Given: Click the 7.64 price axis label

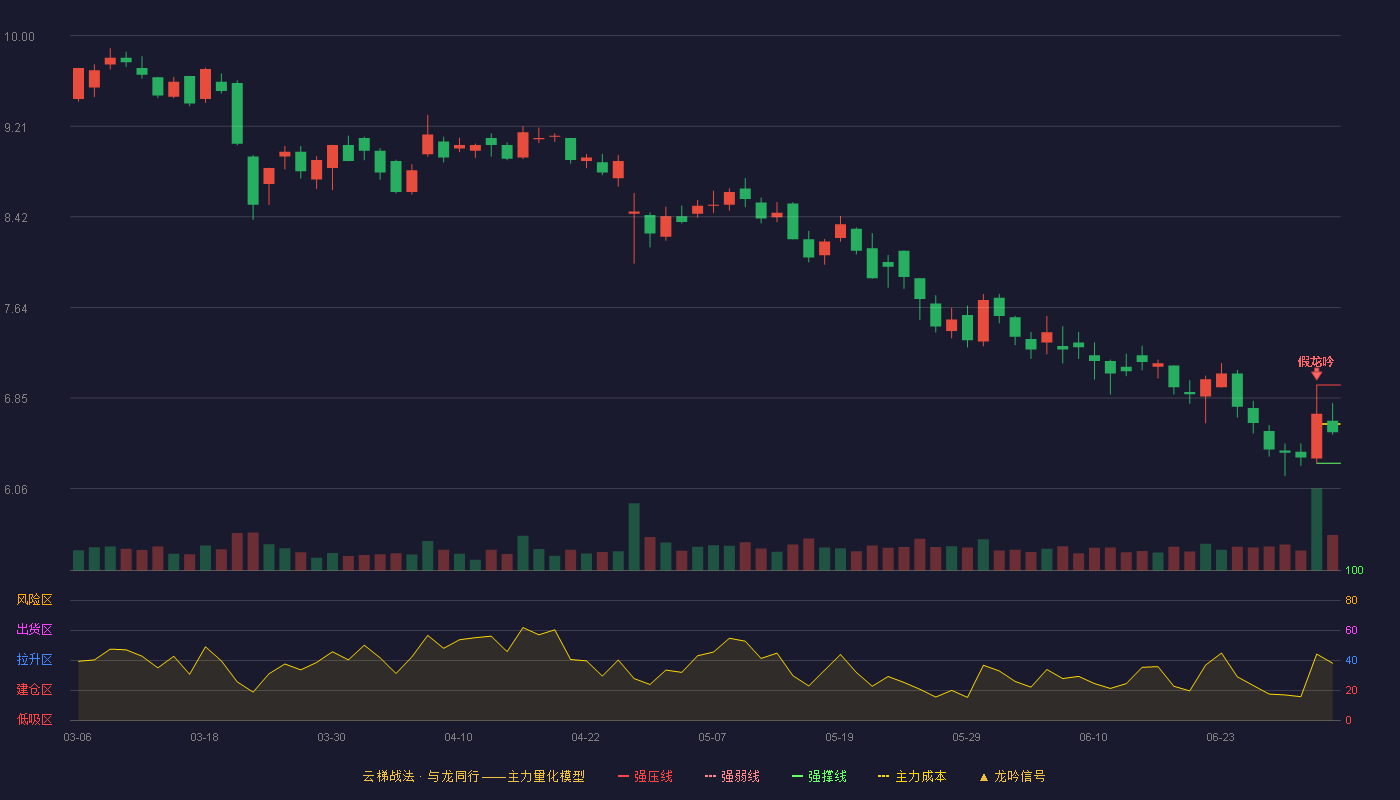Looking at the screenshot, I should [16, 309].
